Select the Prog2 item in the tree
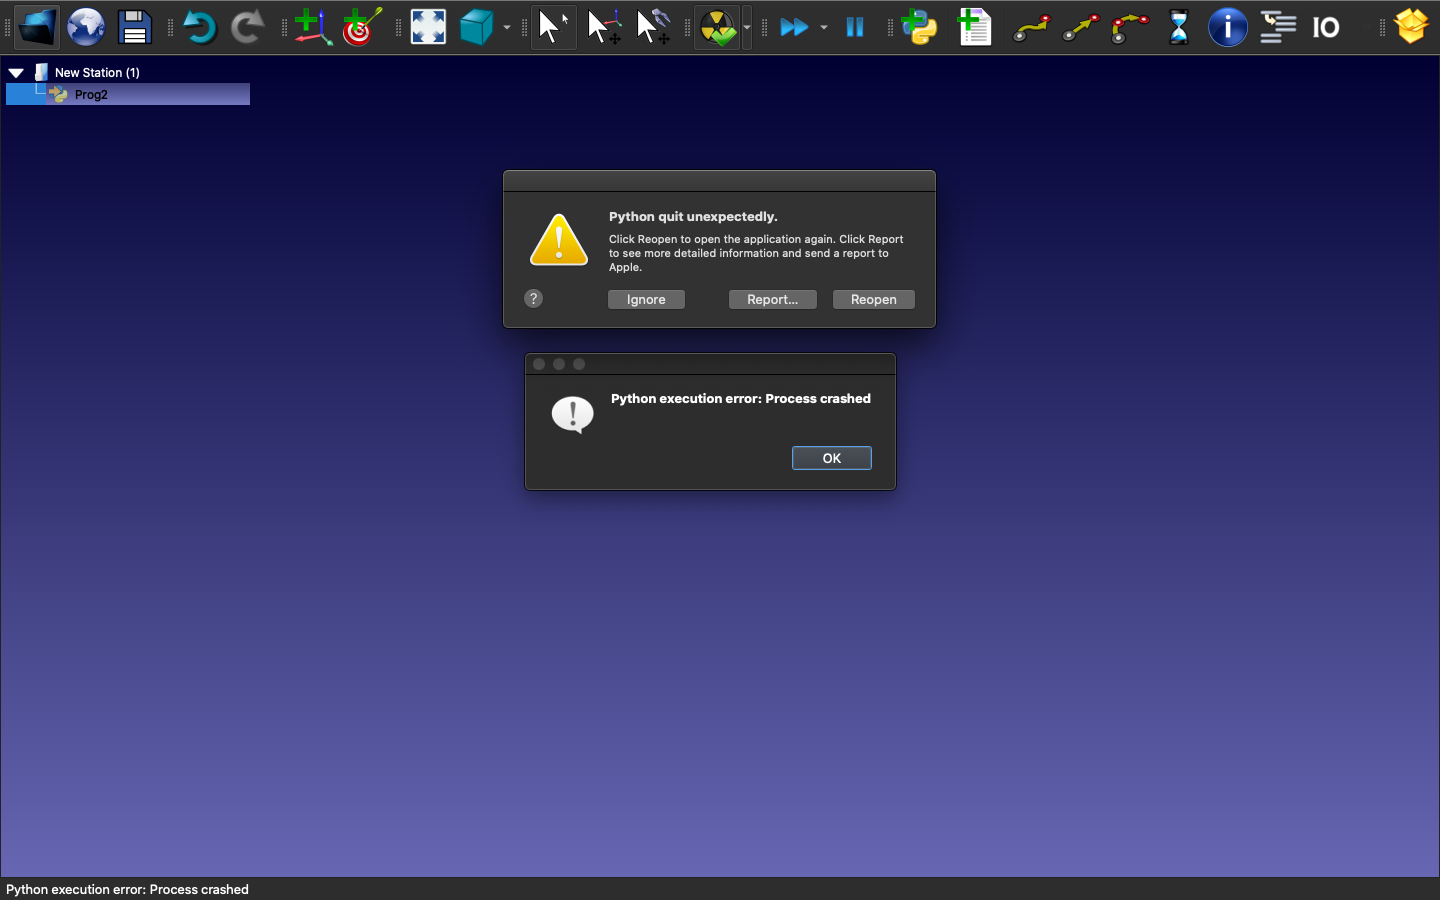 [x=91, y=95]
